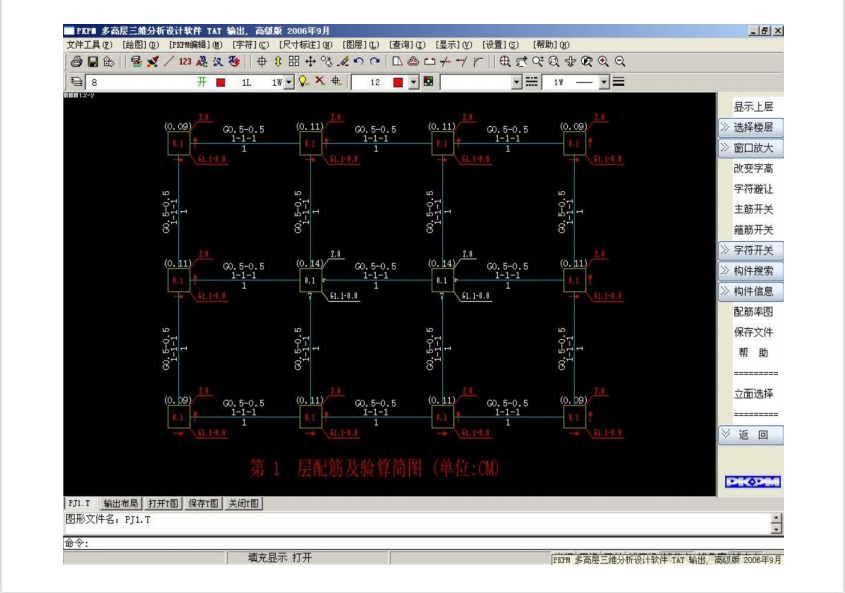Open the [绘图](D) menu
This screenshot has height=593, width=845.
point(141,45)
